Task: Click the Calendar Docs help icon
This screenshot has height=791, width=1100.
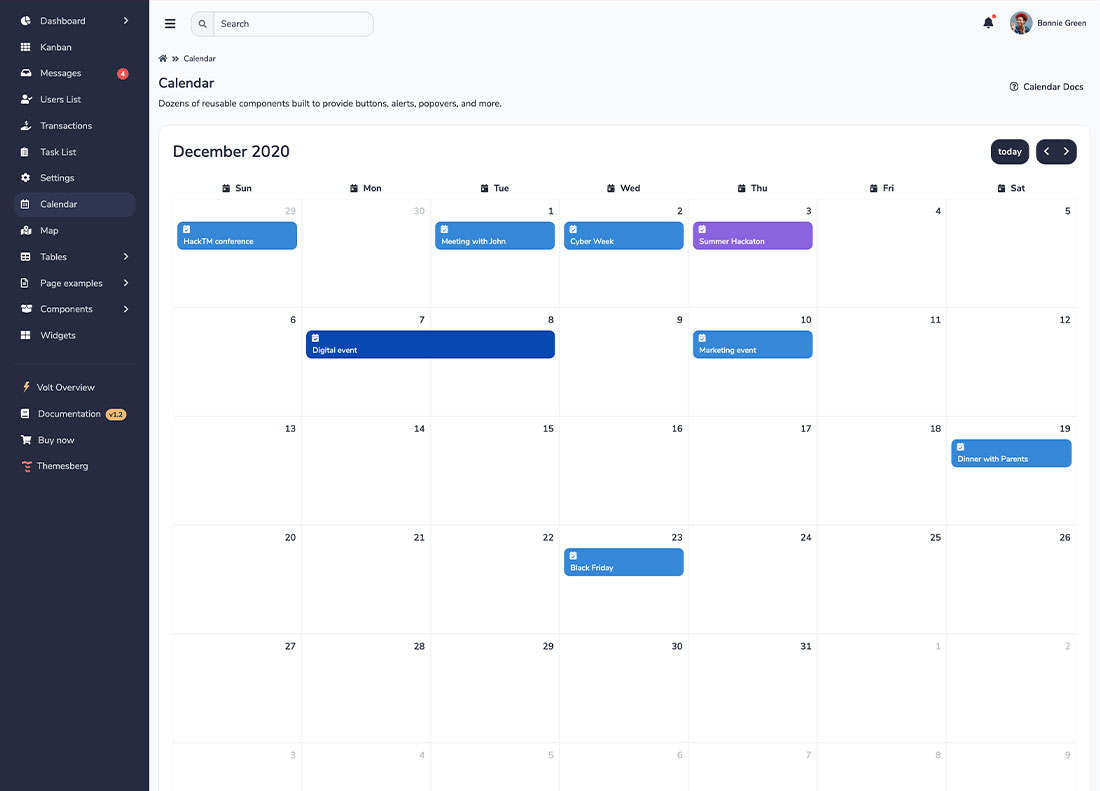Action: click(x=1014, y=87)
